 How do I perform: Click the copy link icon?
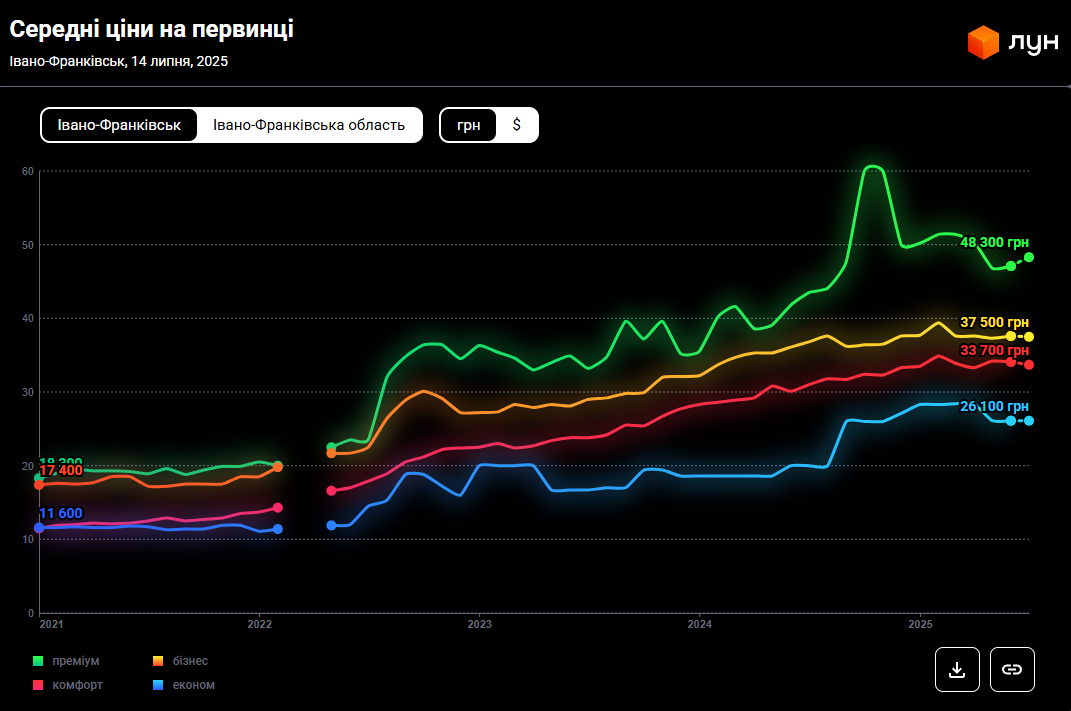tap(1012, 669)
